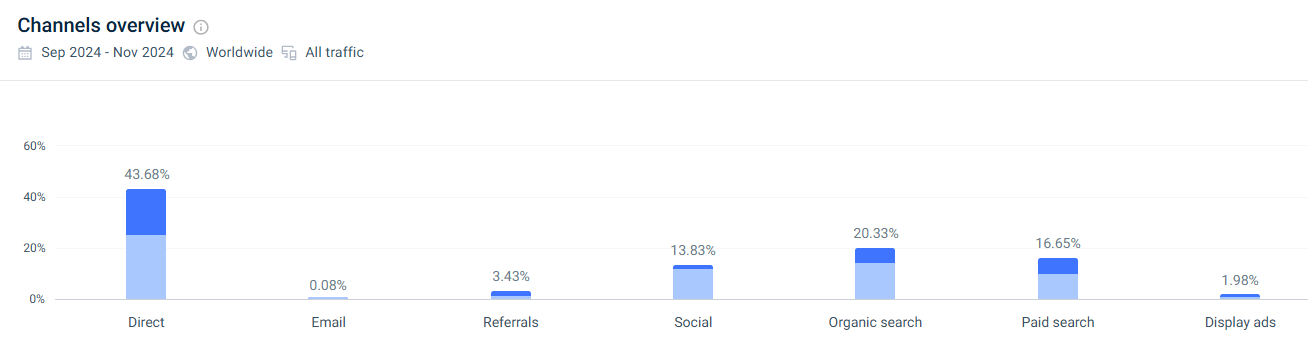Viewport: 1308px width, 364px height.
Task: Select the Direct axis label
Action: pos(146,323)
